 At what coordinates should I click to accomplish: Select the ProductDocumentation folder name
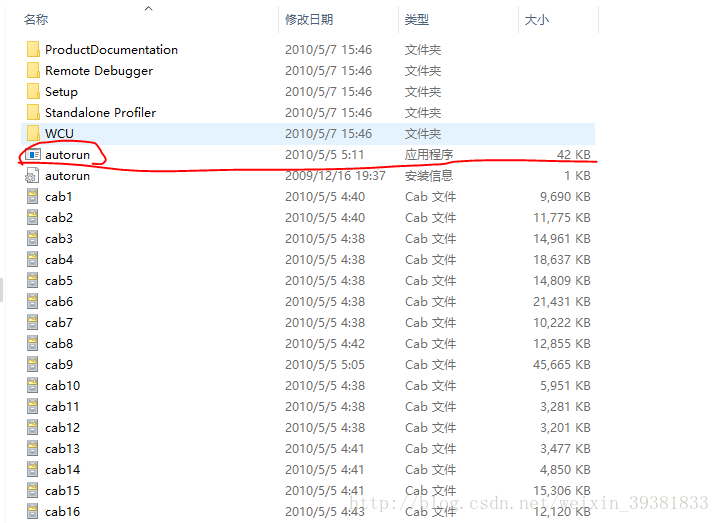[111, 50]
